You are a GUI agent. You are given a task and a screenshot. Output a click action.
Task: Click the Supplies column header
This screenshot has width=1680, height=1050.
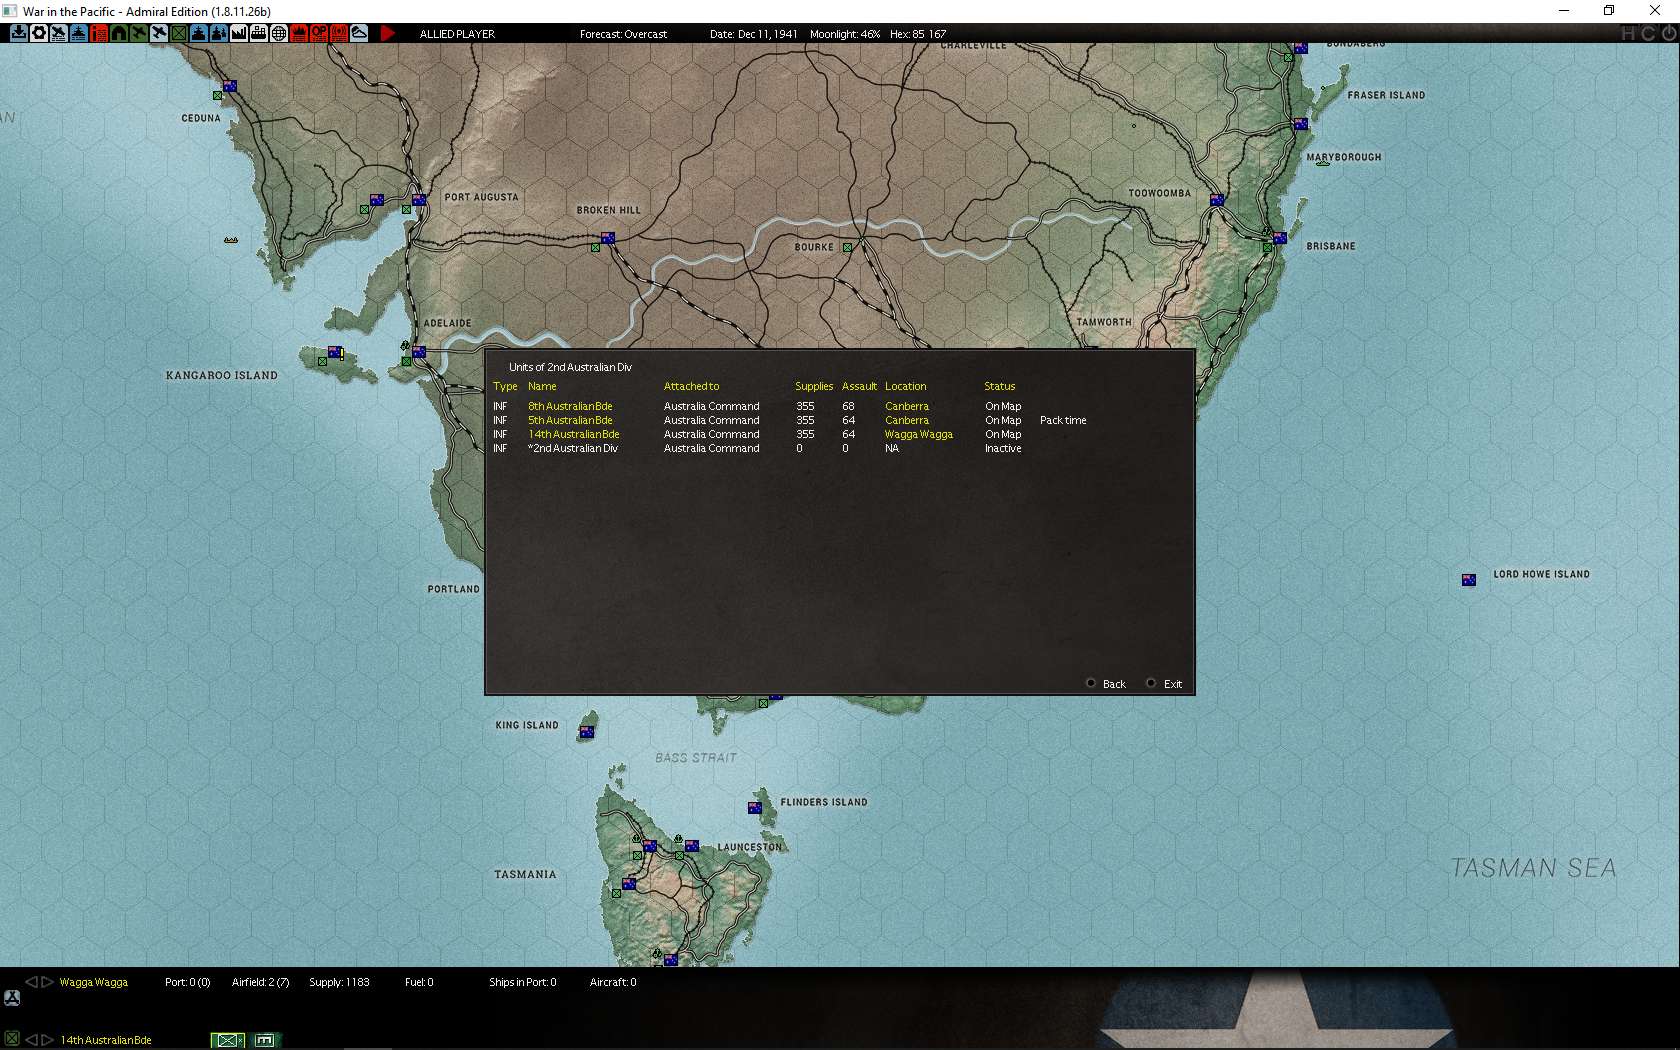(814, 386)
